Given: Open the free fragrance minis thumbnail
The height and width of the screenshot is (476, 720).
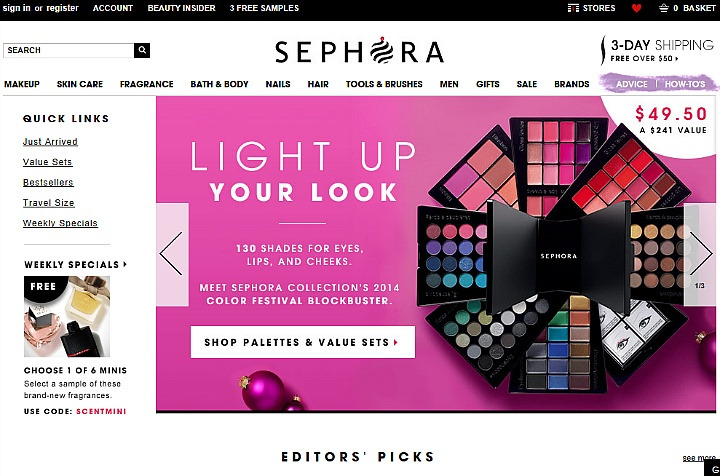Looking at the screenshot, I should pos(67,316).
